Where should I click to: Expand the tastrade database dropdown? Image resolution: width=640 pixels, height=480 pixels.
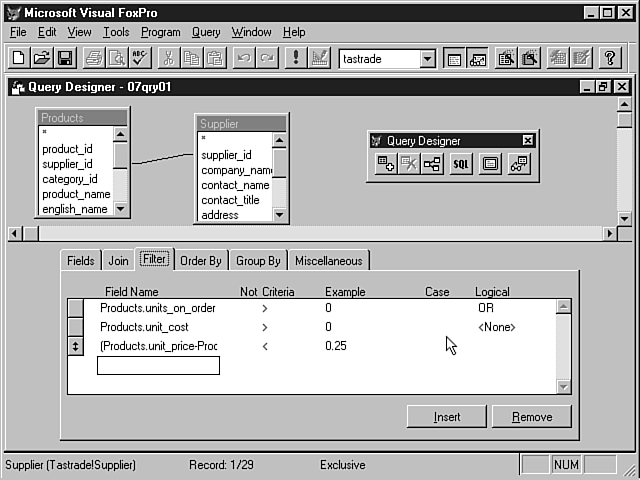[x=428, y=59]
